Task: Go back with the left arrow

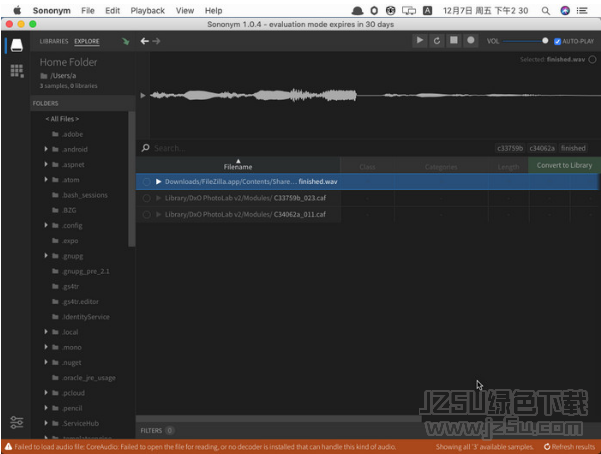Action: [x=145, y=41]
